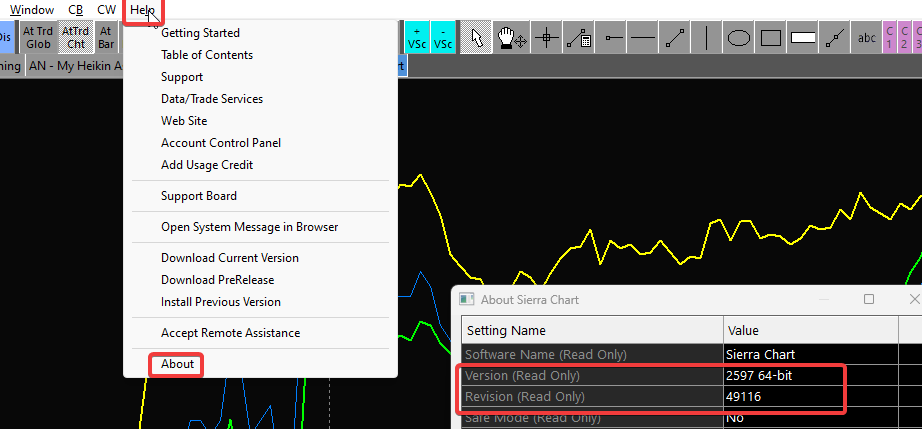922x429 pixels.
Task: Maximize the About Sierra Chart window
Action: [868, 299]
